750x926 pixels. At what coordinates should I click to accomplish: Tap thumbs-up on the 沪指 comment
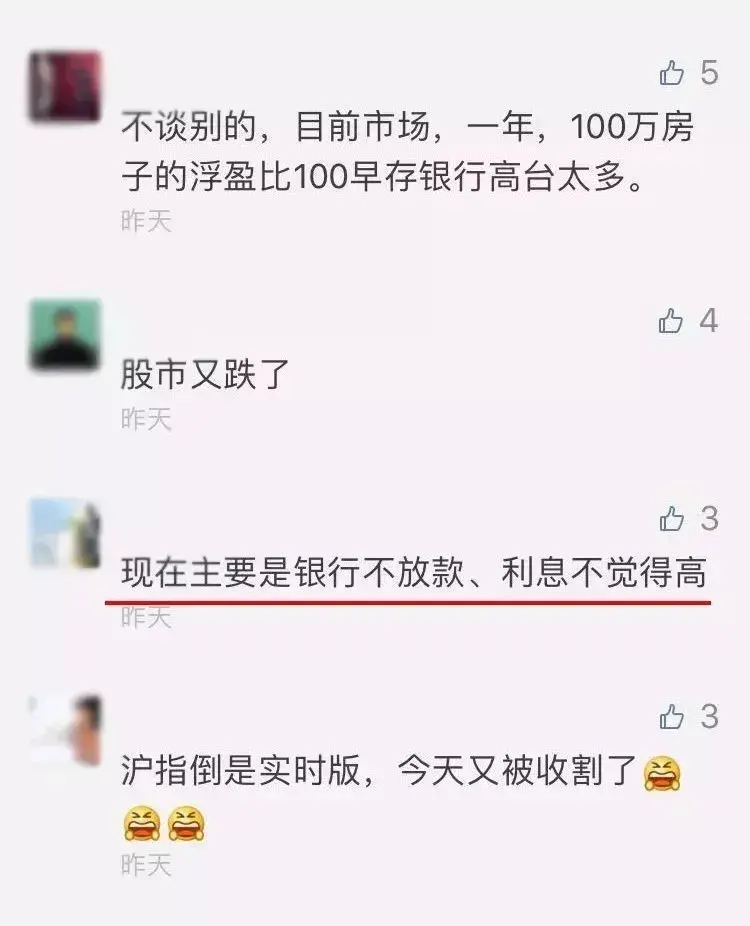pos(671,716)
